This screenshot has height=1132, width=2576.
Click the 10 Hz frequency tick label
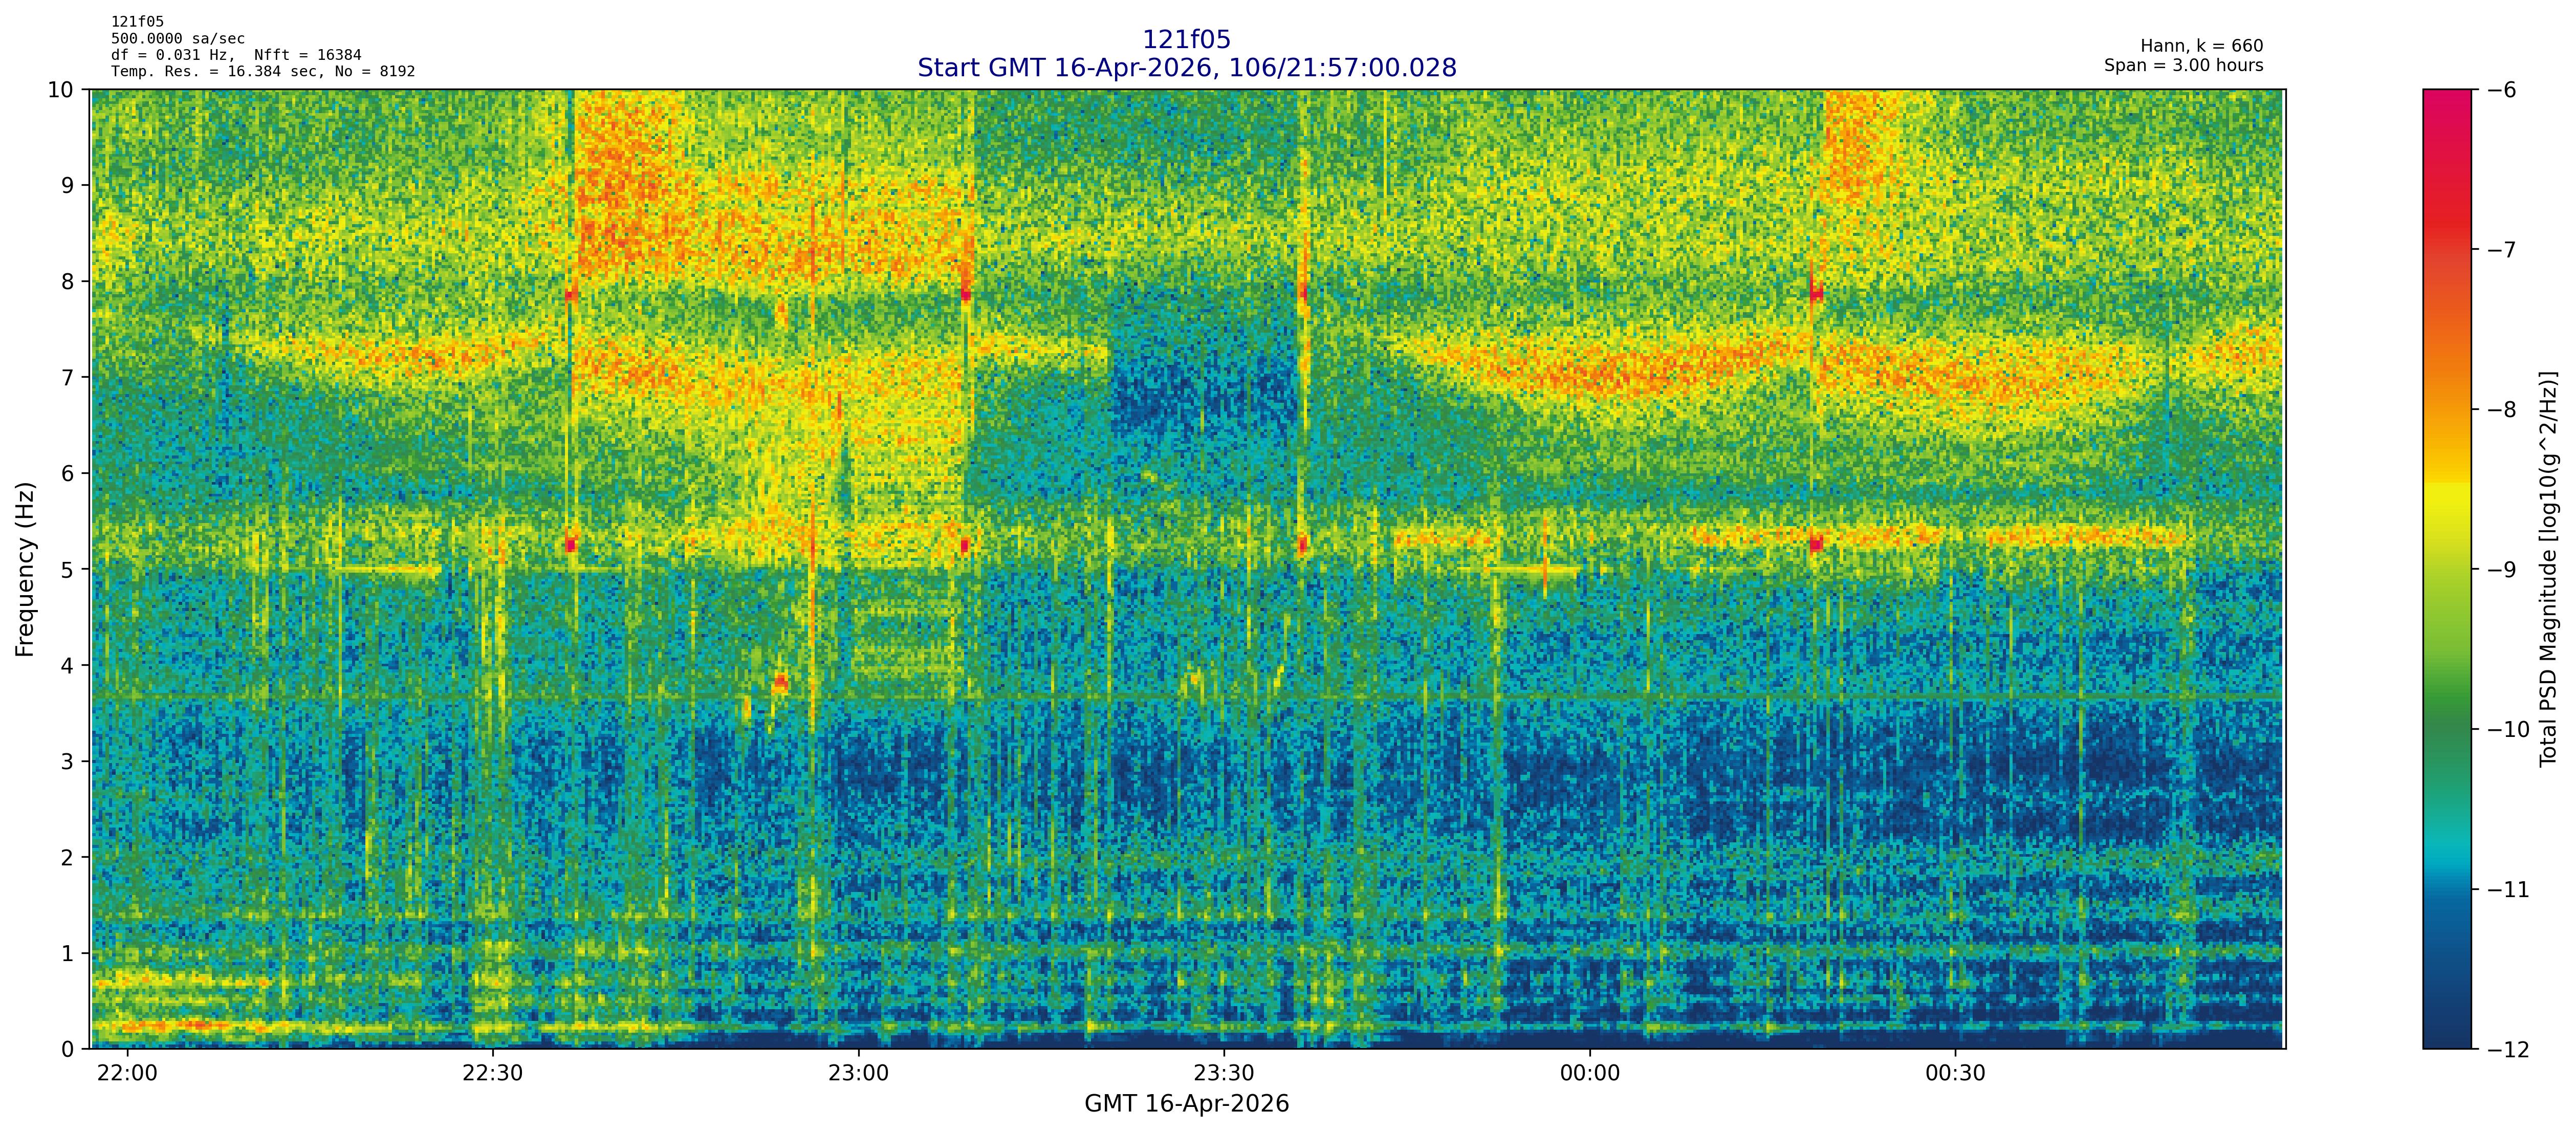pyautogui.click(x=61, y=90)
